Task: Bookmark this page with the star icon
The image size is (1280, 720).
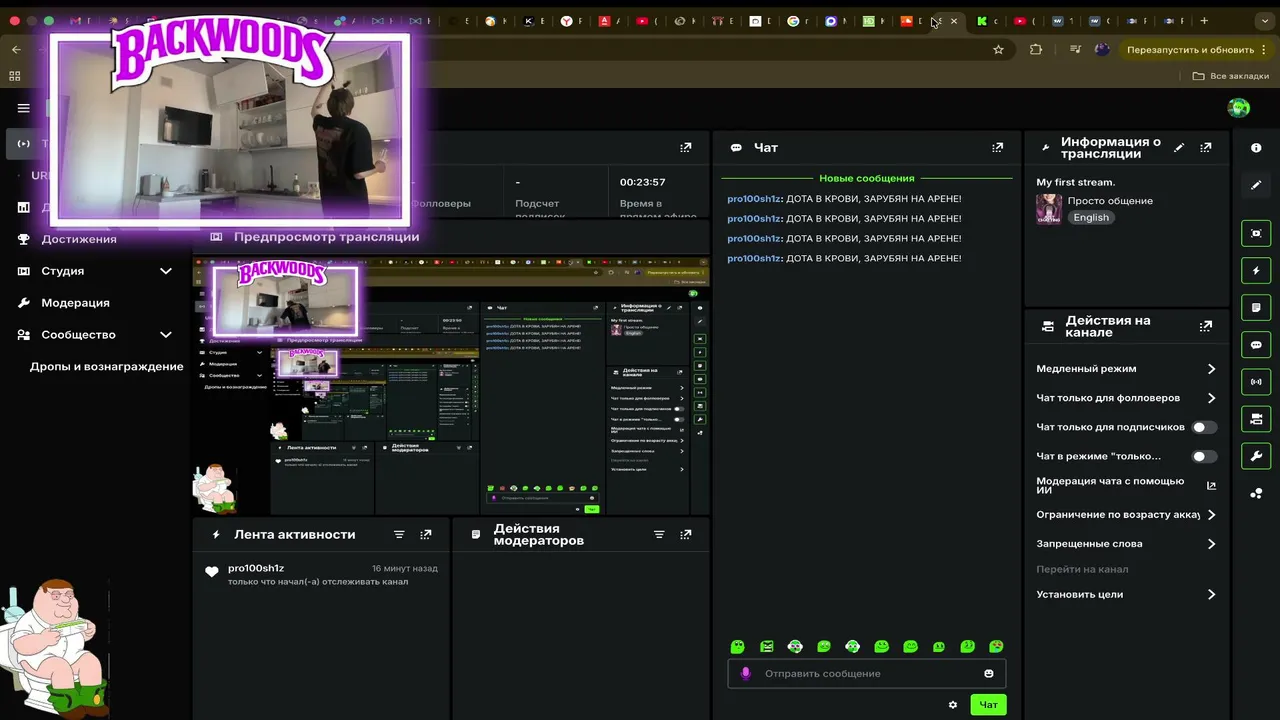Action: [998, 49]
